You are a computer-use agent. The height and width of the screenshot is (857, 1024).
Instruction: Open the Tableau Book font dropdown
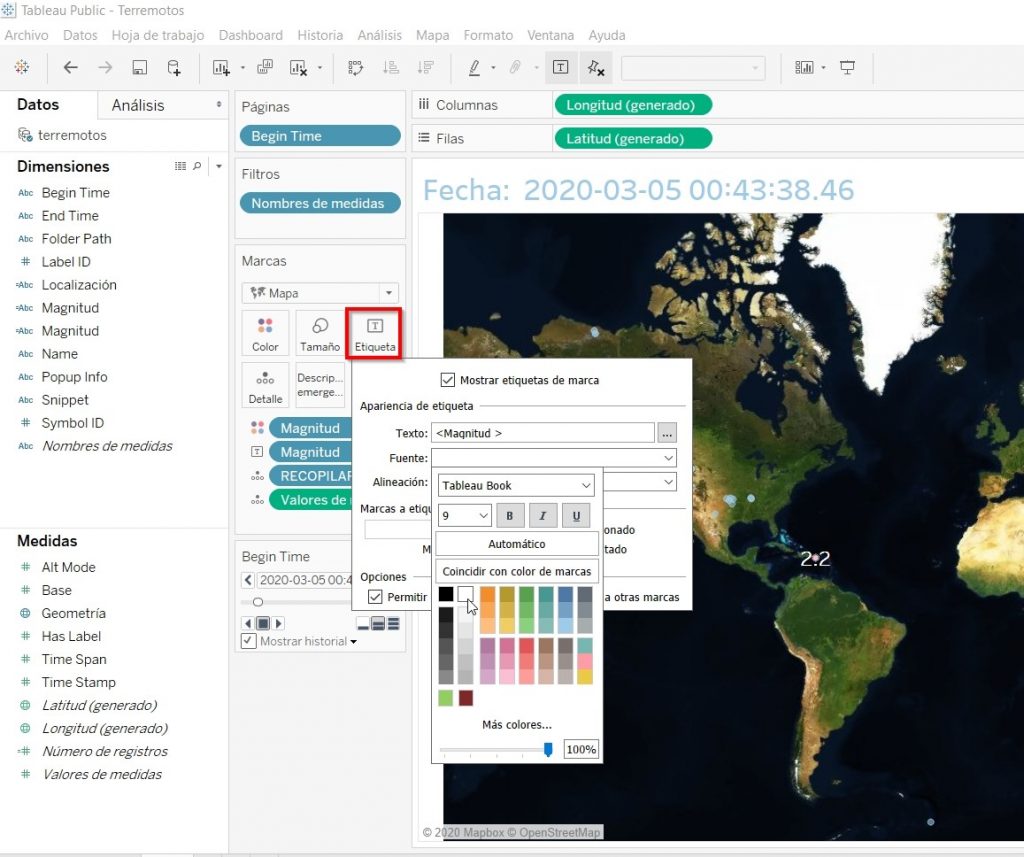tap(515, 485)
